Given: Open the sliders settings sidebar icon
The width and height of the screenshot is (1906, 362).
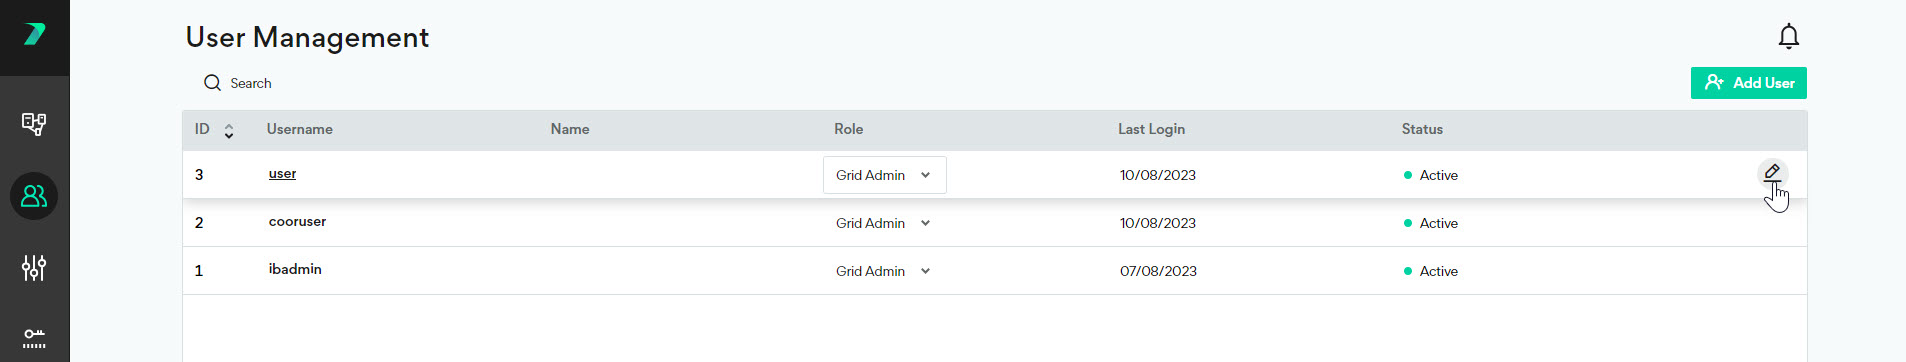Looking at the screenshot, I should tap(34, 268).
